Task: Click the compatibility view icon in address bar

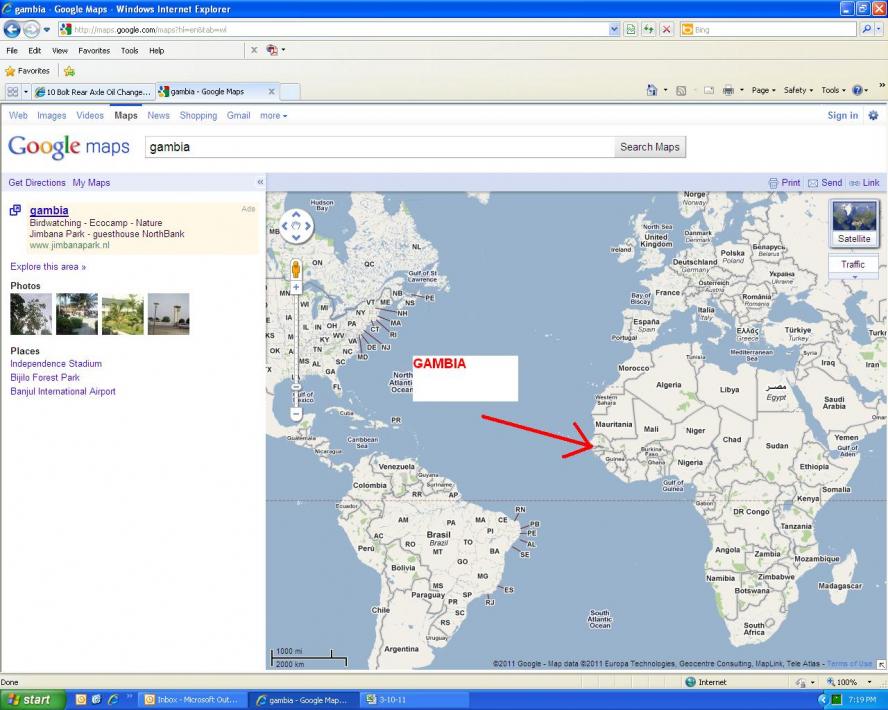Action: coord(631,29)
